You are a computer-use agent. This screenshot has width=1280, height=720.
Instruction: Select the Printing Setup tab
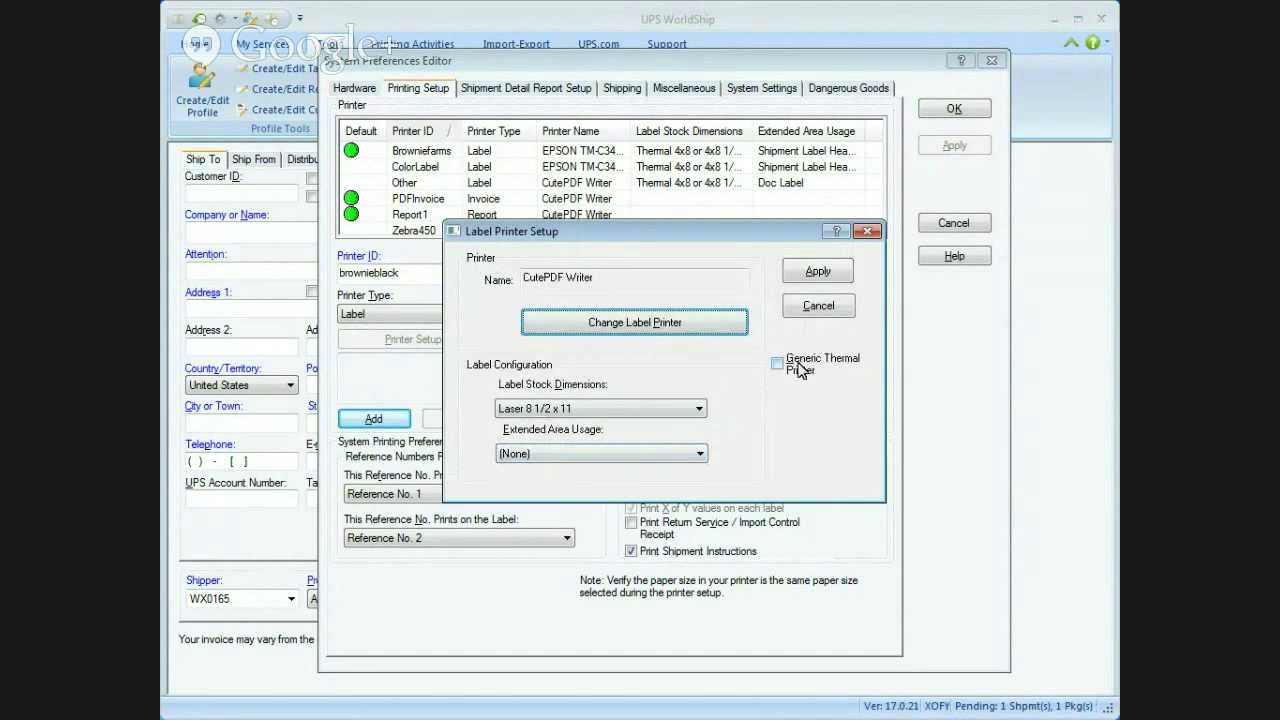(418, 88)
